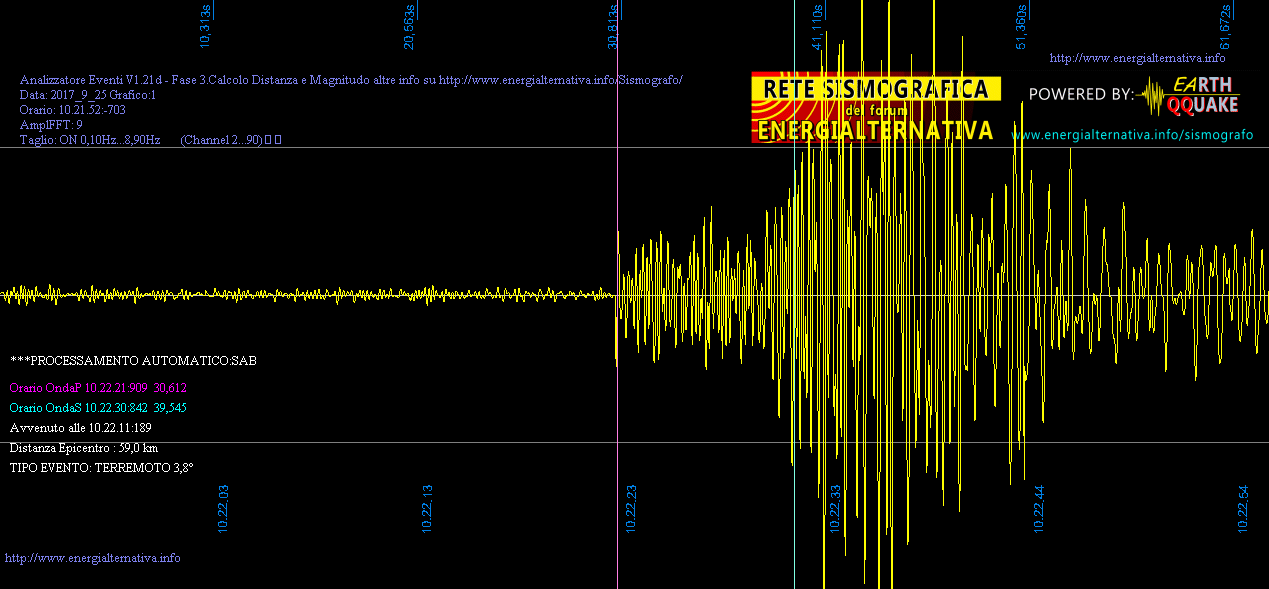Click the 51,350s top time label
The image size is (1269, 589).
[1021, 26]
